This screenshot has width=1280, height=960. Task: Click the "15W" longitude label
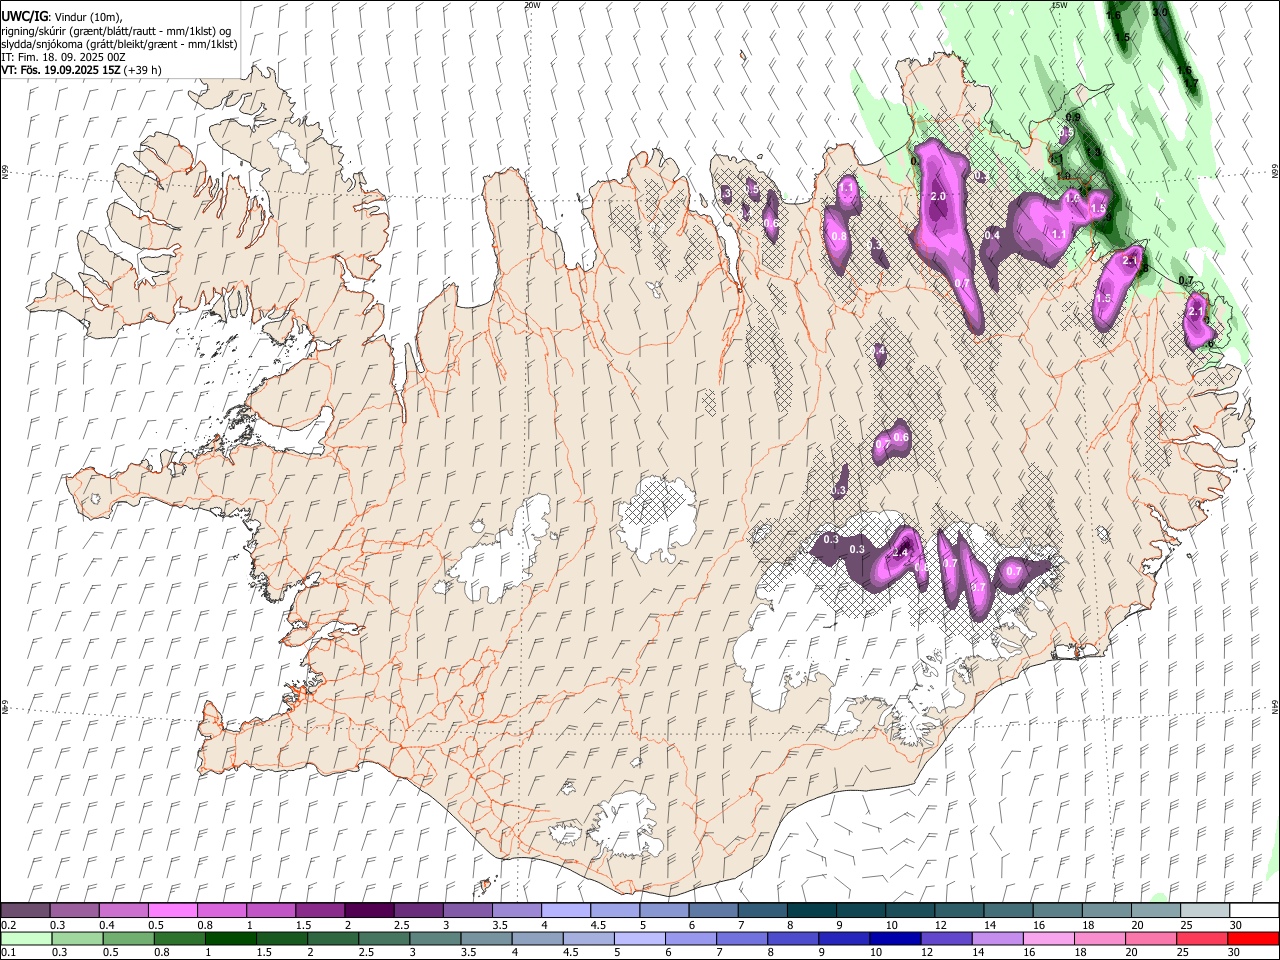coord(1059,5)
